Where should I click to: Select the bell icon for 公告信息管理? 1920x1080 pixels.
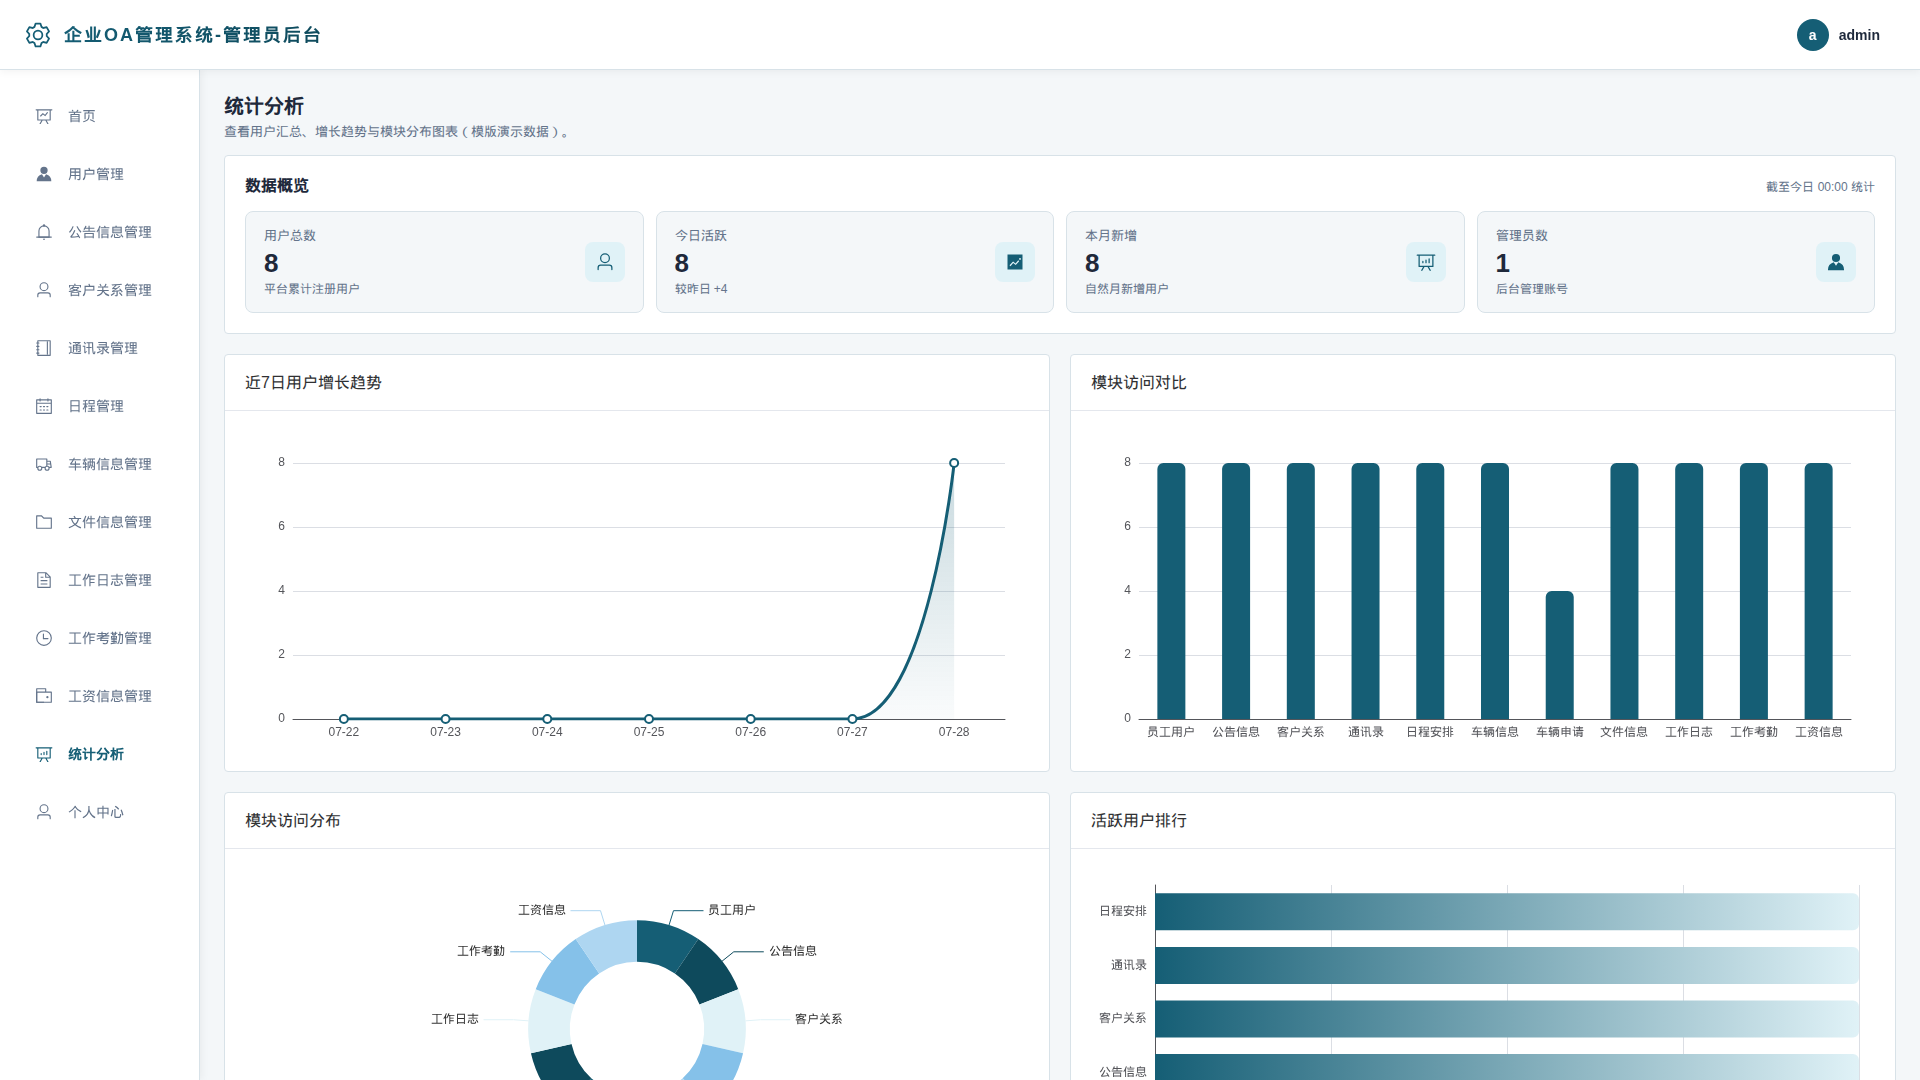[44, 232]
